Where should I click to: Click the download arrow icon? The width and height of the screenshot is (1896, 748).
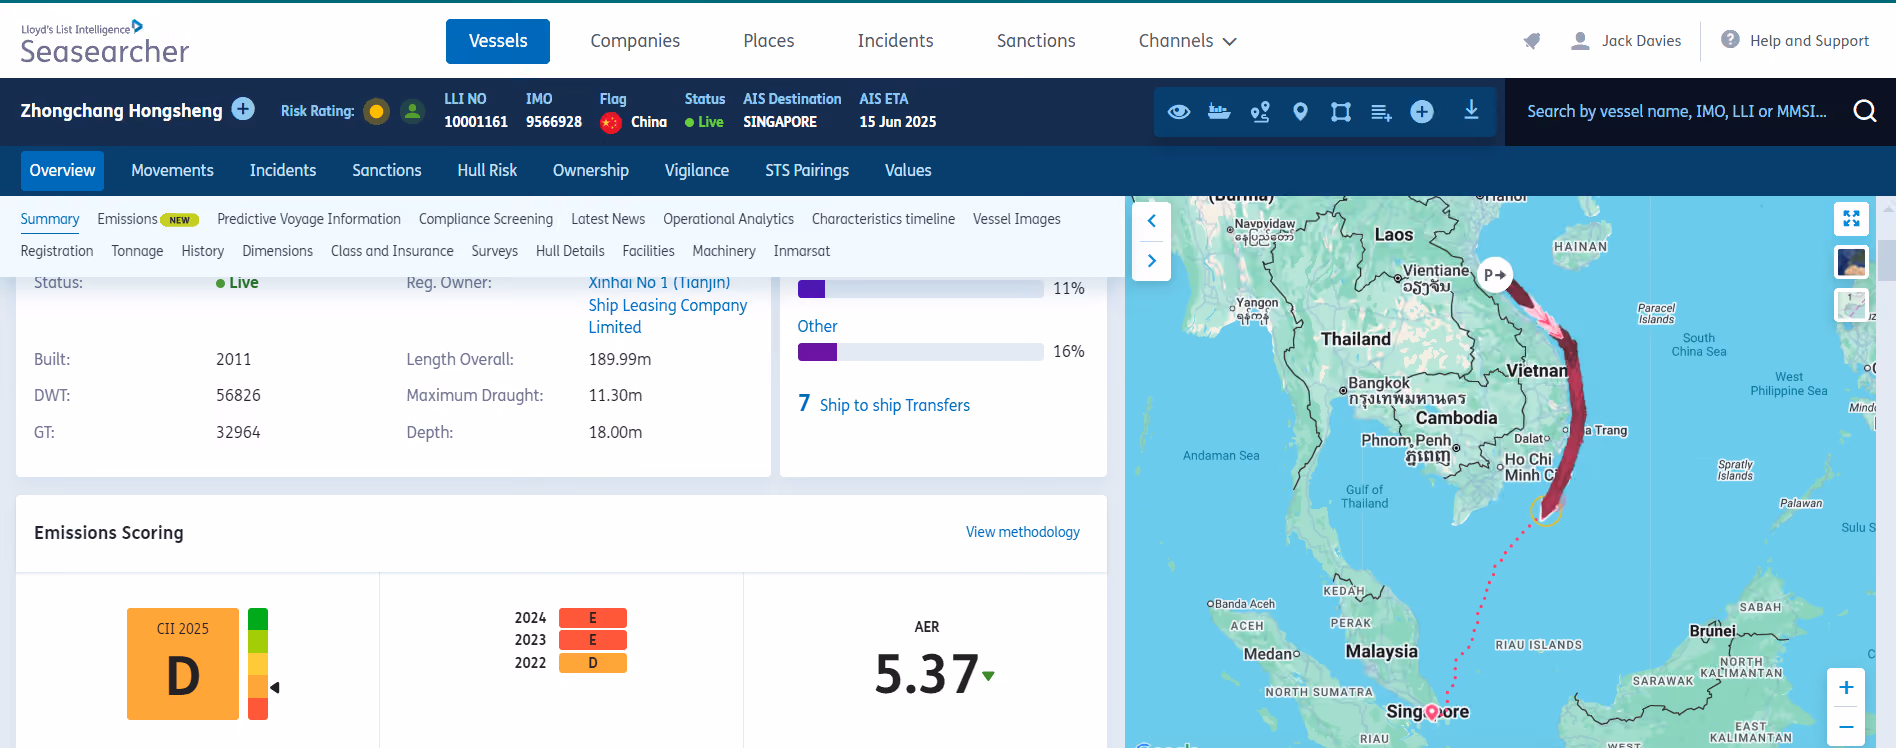tap(1471, 110)
